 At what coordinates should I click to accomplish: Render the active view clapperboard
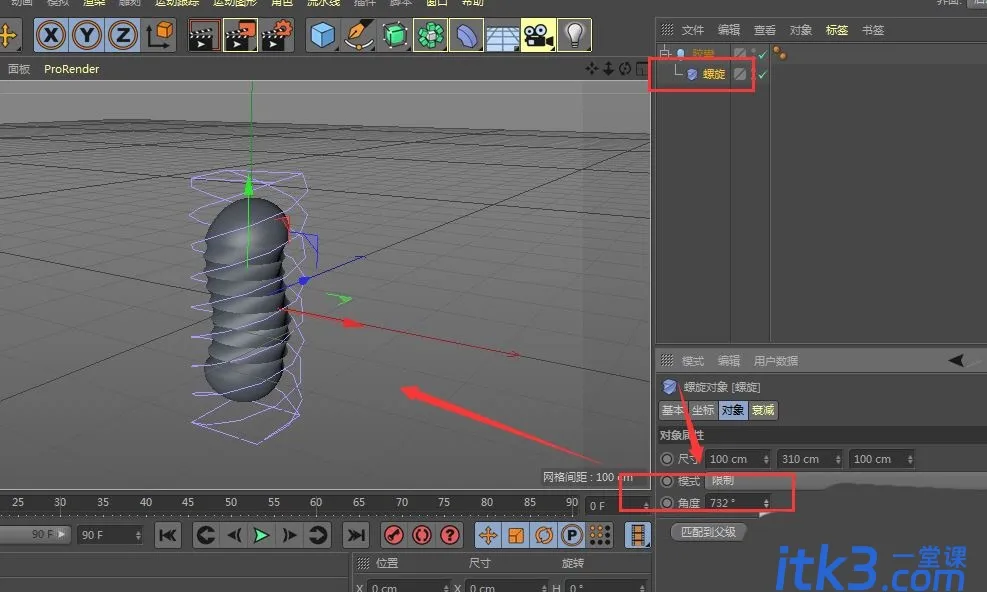pyautogui.click(x=204, y=35)
